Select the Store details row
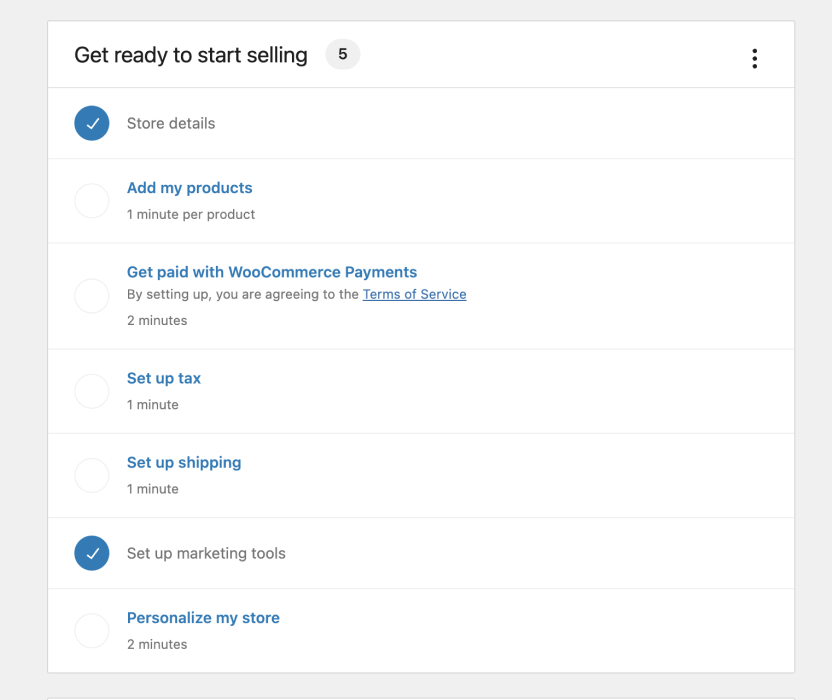This screenshot has height=700, width=832. 170,123
